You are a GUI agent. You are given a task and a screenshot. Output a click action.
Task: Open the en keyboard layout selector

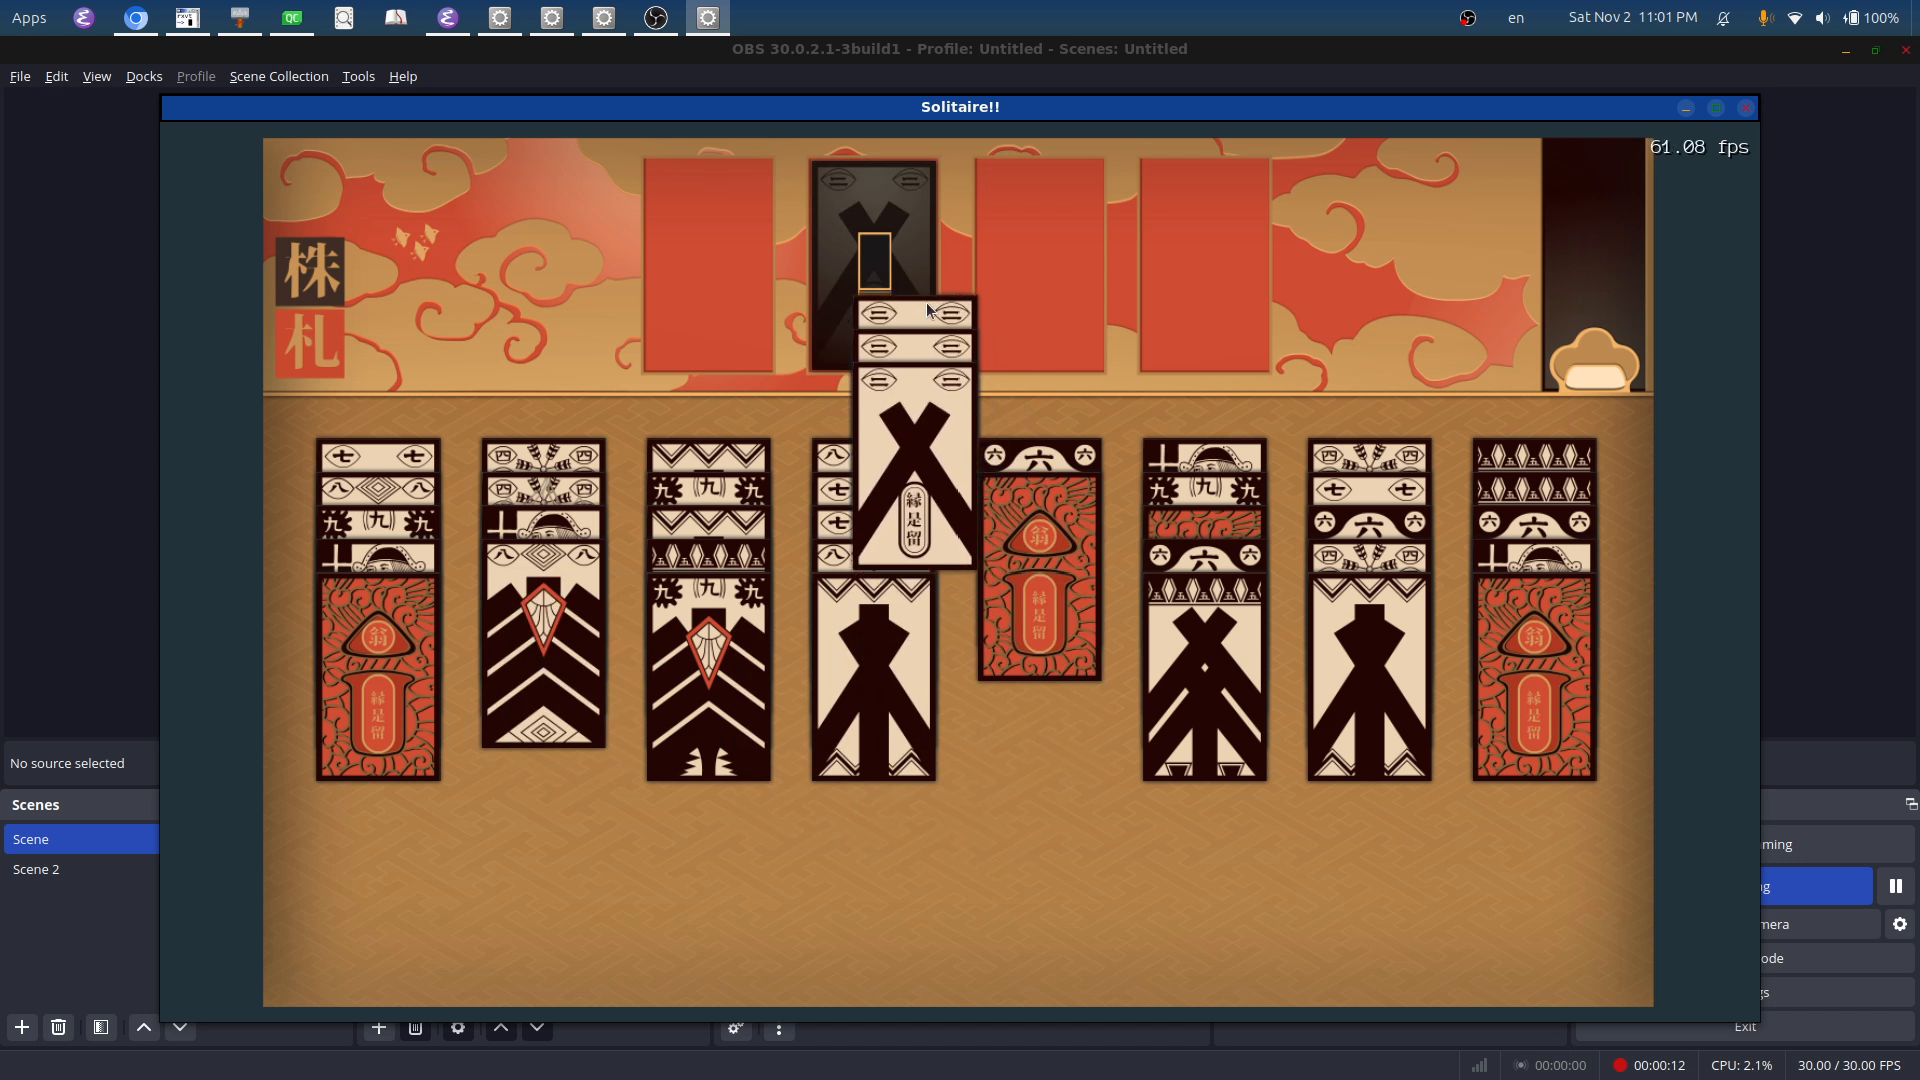[1516, 18]
